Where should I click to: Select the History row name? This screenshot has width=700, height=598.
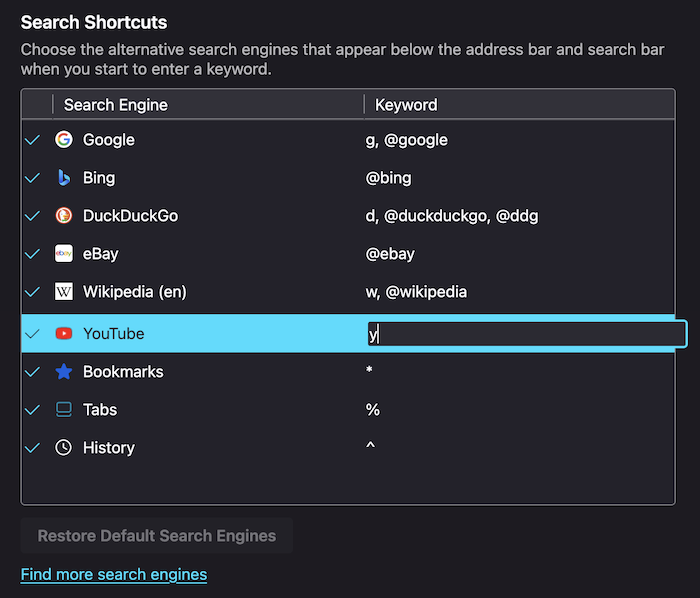pyautogui.click(x=109, y=447)
